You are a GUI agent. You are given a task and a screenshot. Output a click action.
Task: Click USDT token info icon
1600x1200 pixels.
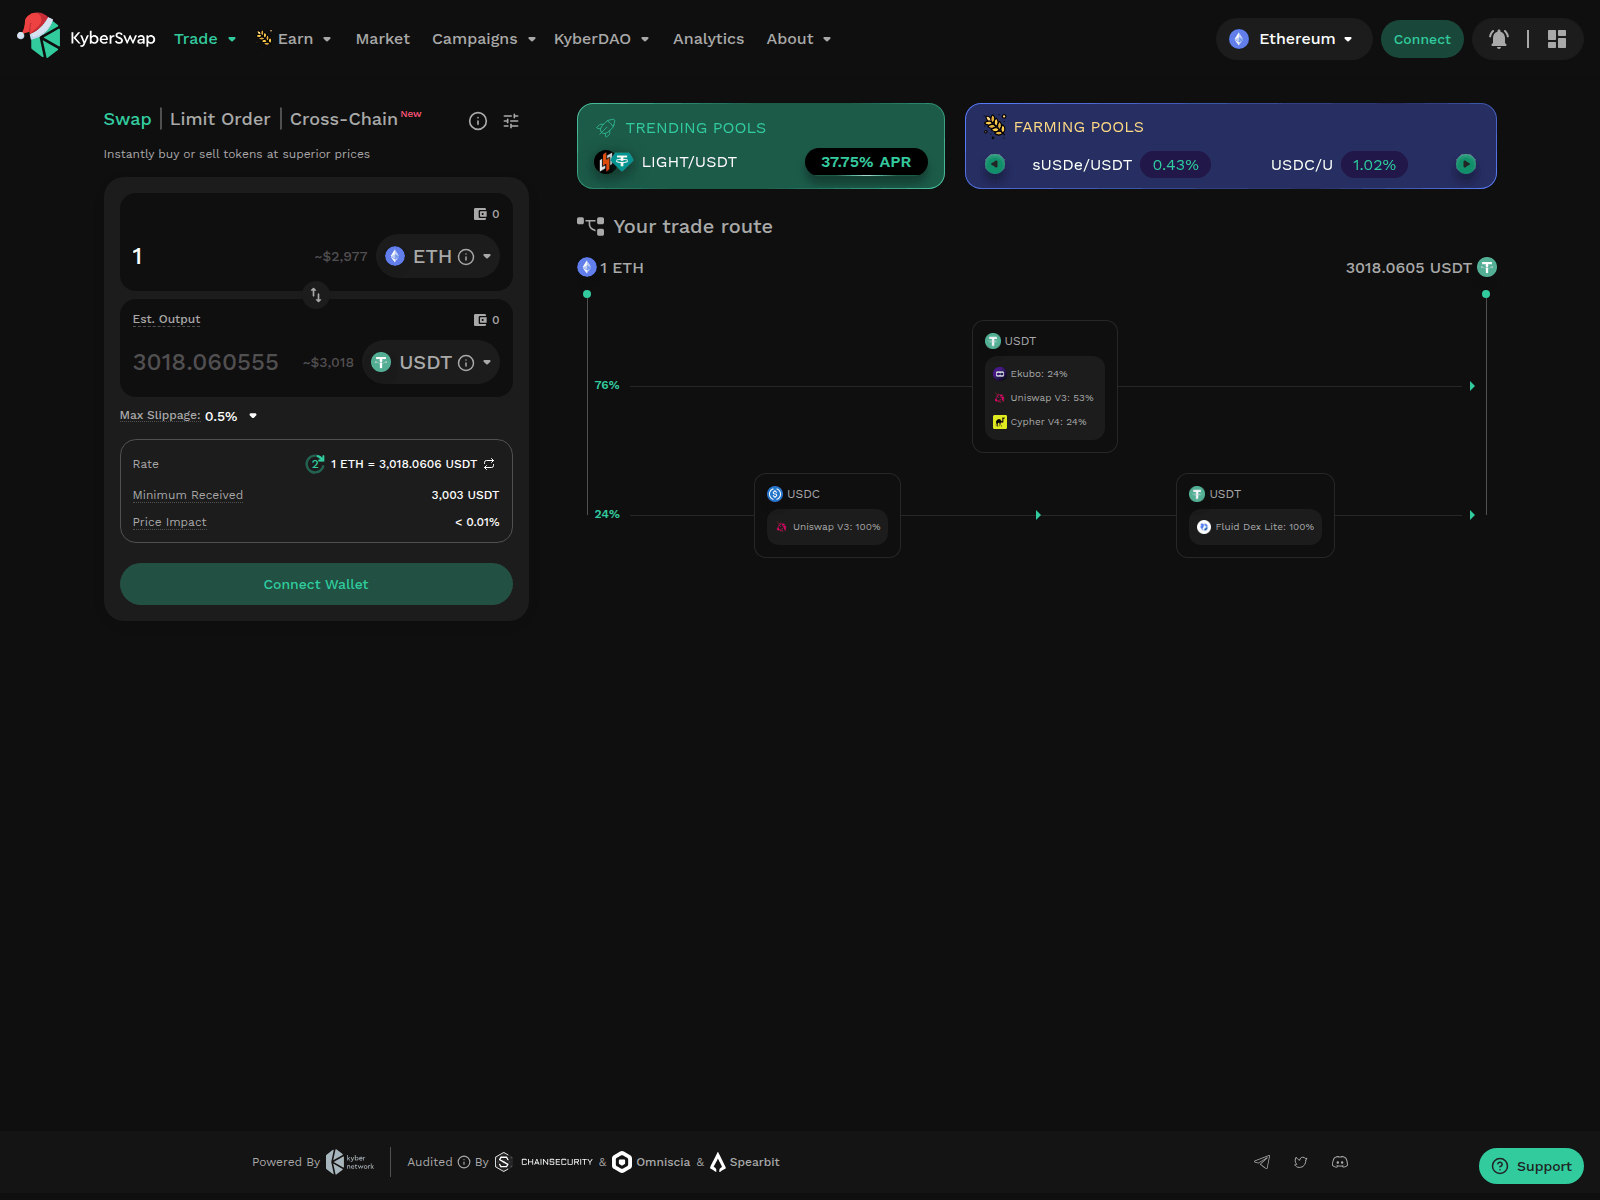(x=466, y=363)
